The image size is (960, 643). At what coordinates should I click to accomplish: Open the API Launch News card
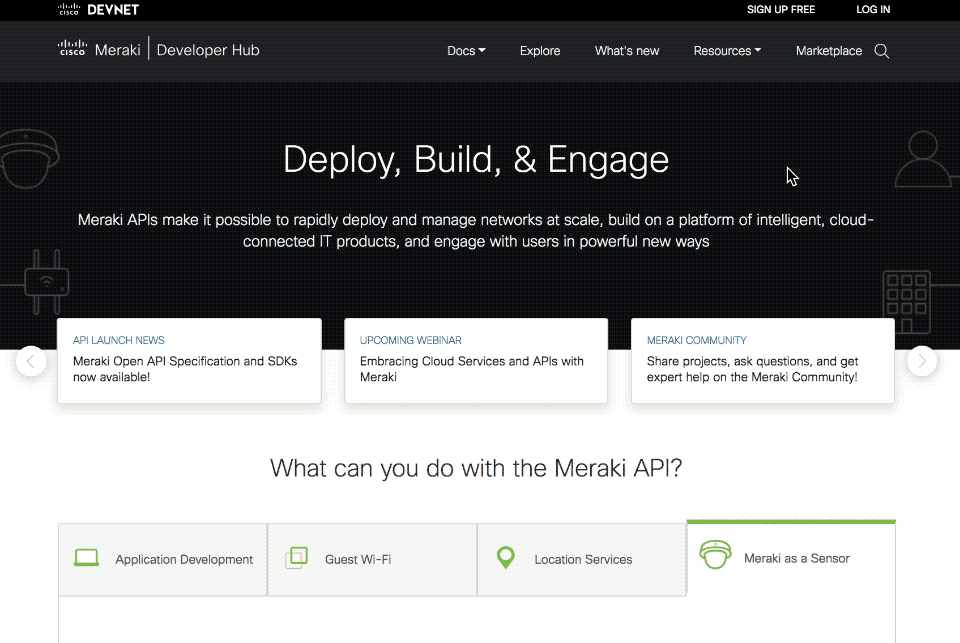tap(189, 361)
